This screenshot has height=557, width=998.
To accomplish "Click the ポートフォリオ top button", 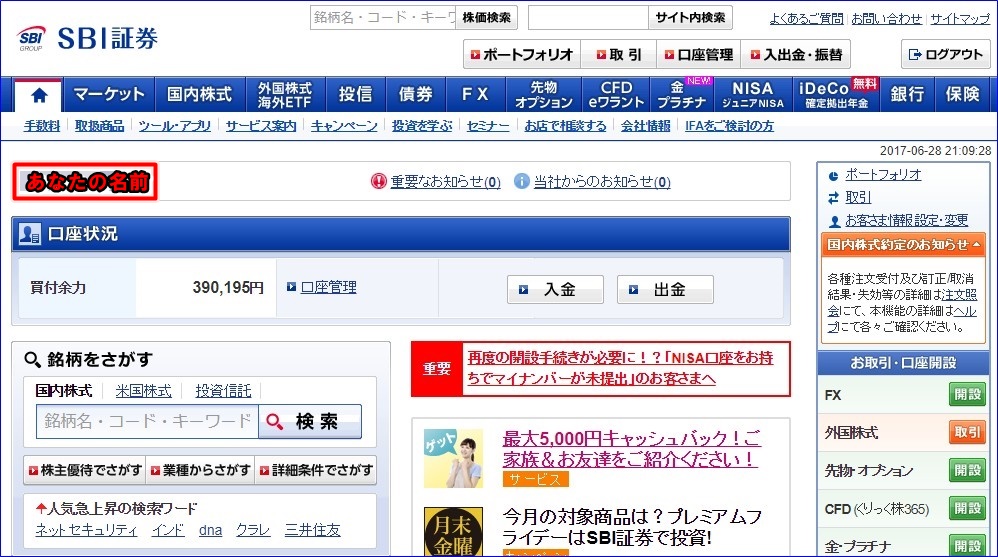I will coord(522,55).
